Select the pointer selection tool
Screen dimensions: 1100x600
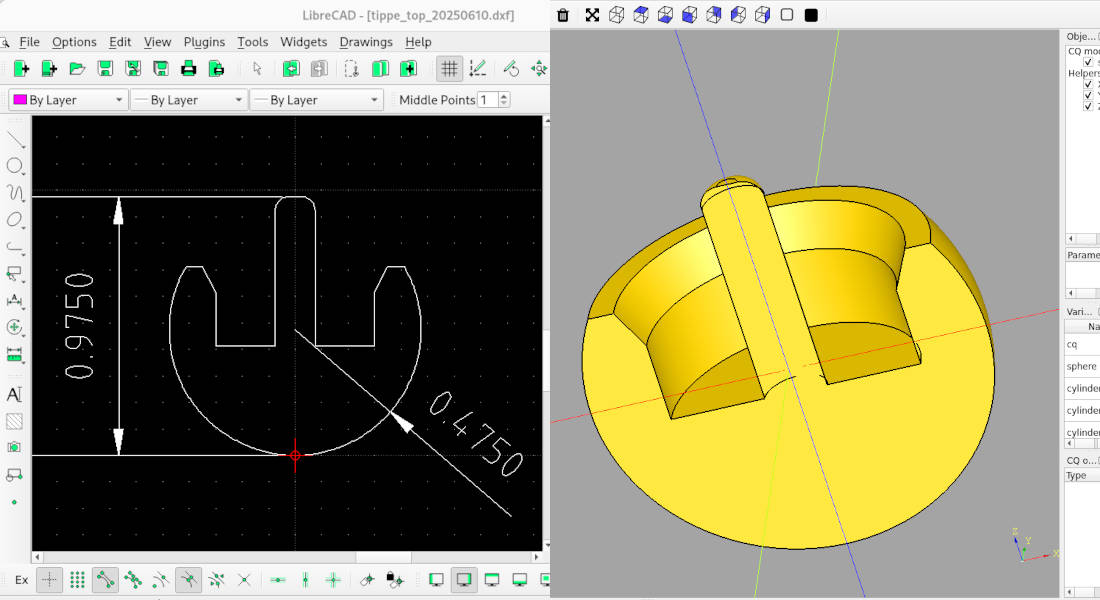(257, 69)
